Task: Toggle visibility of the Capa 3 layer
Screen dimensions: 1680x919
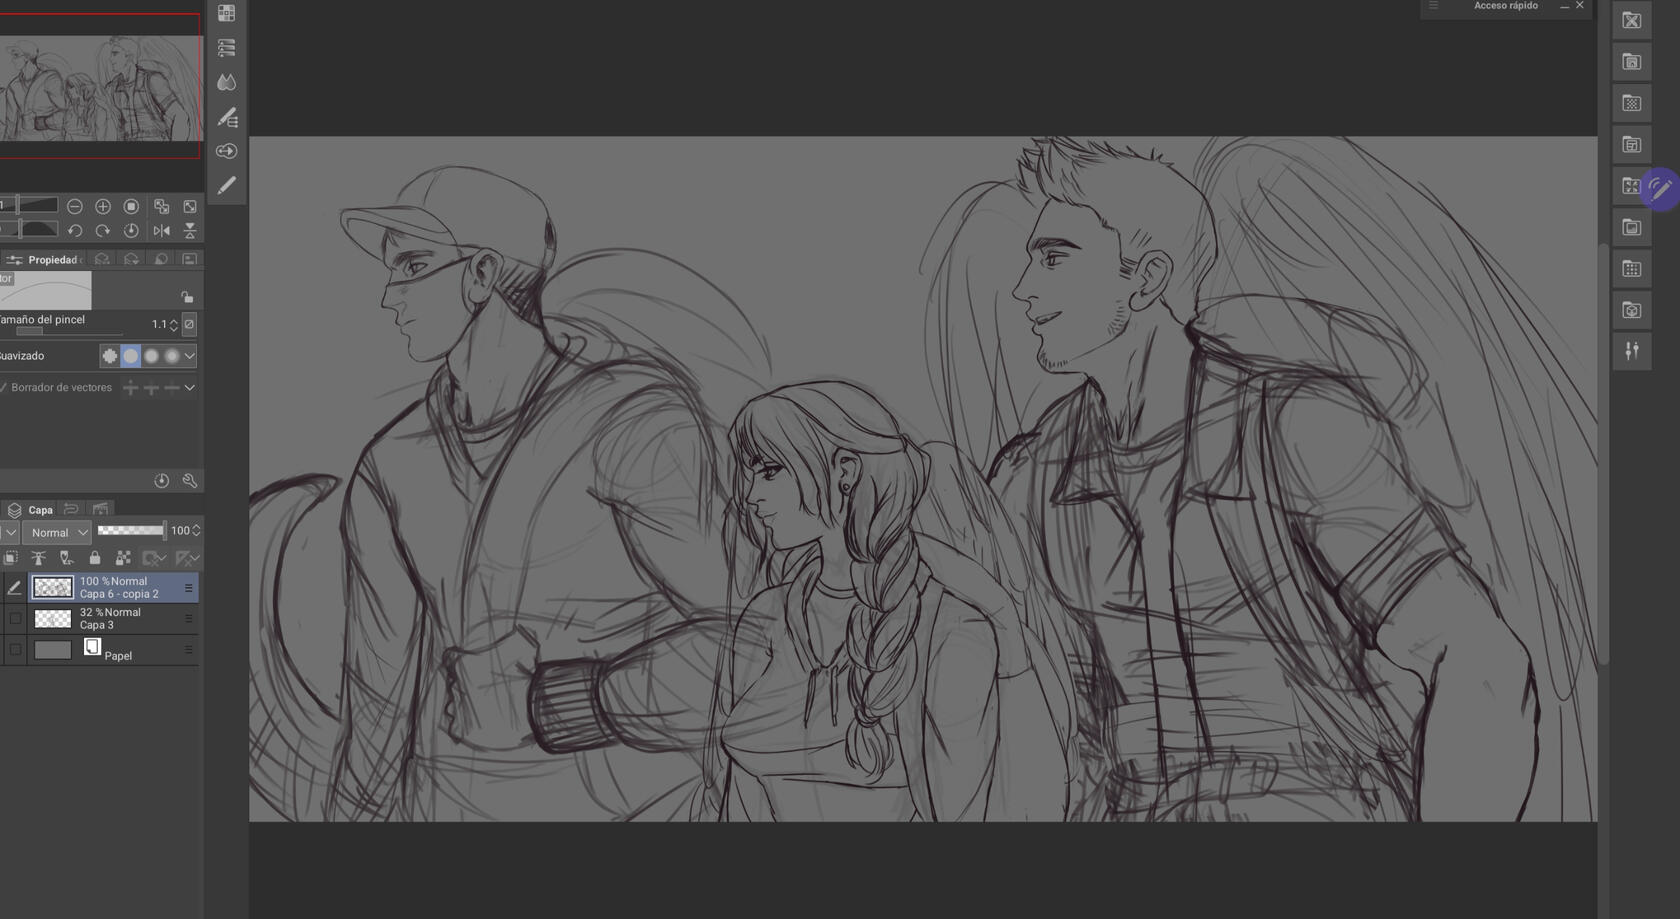Action: click(15, 619)
